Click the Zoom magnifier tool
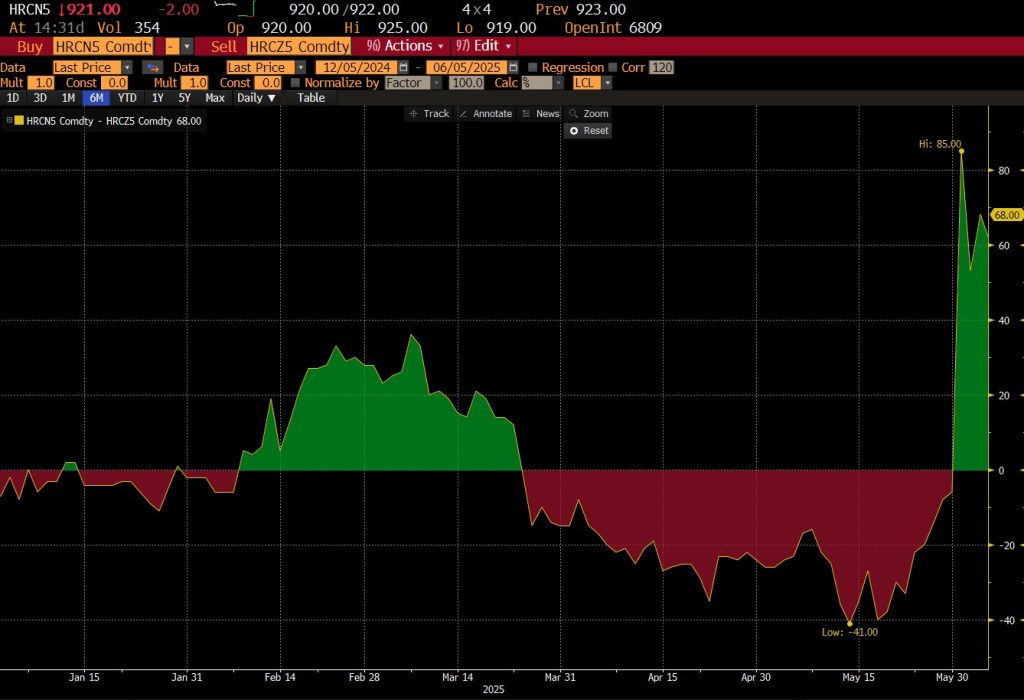 click(x=588, y=114)
